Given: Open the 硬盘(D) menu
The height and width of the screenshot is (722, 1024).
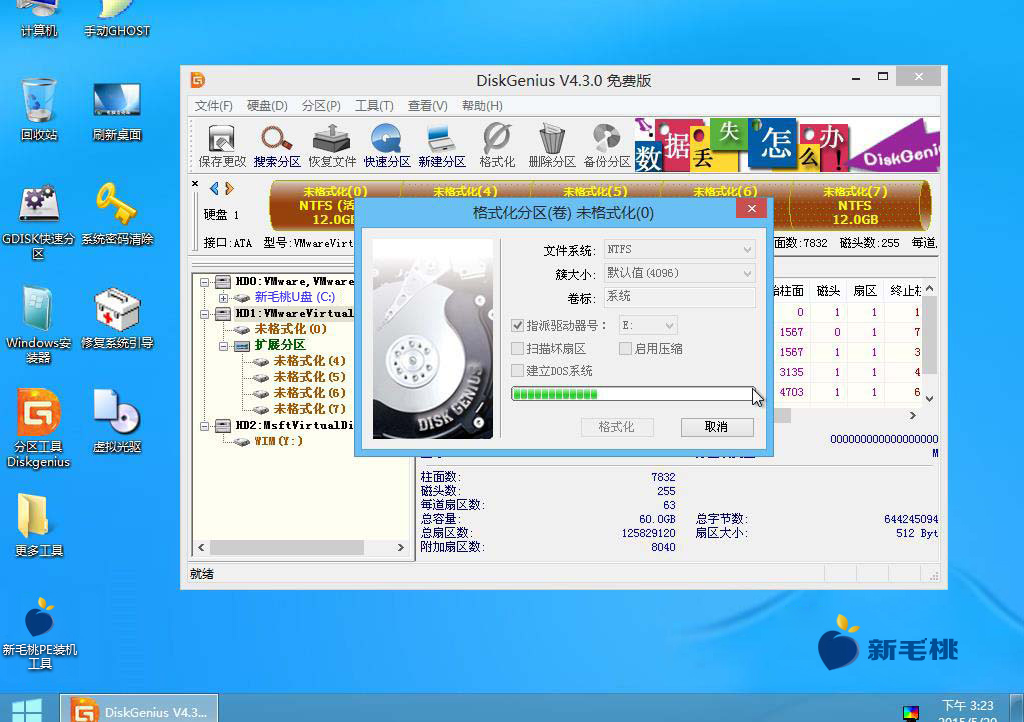Looking at the screenshot, I should pos(267,106).
